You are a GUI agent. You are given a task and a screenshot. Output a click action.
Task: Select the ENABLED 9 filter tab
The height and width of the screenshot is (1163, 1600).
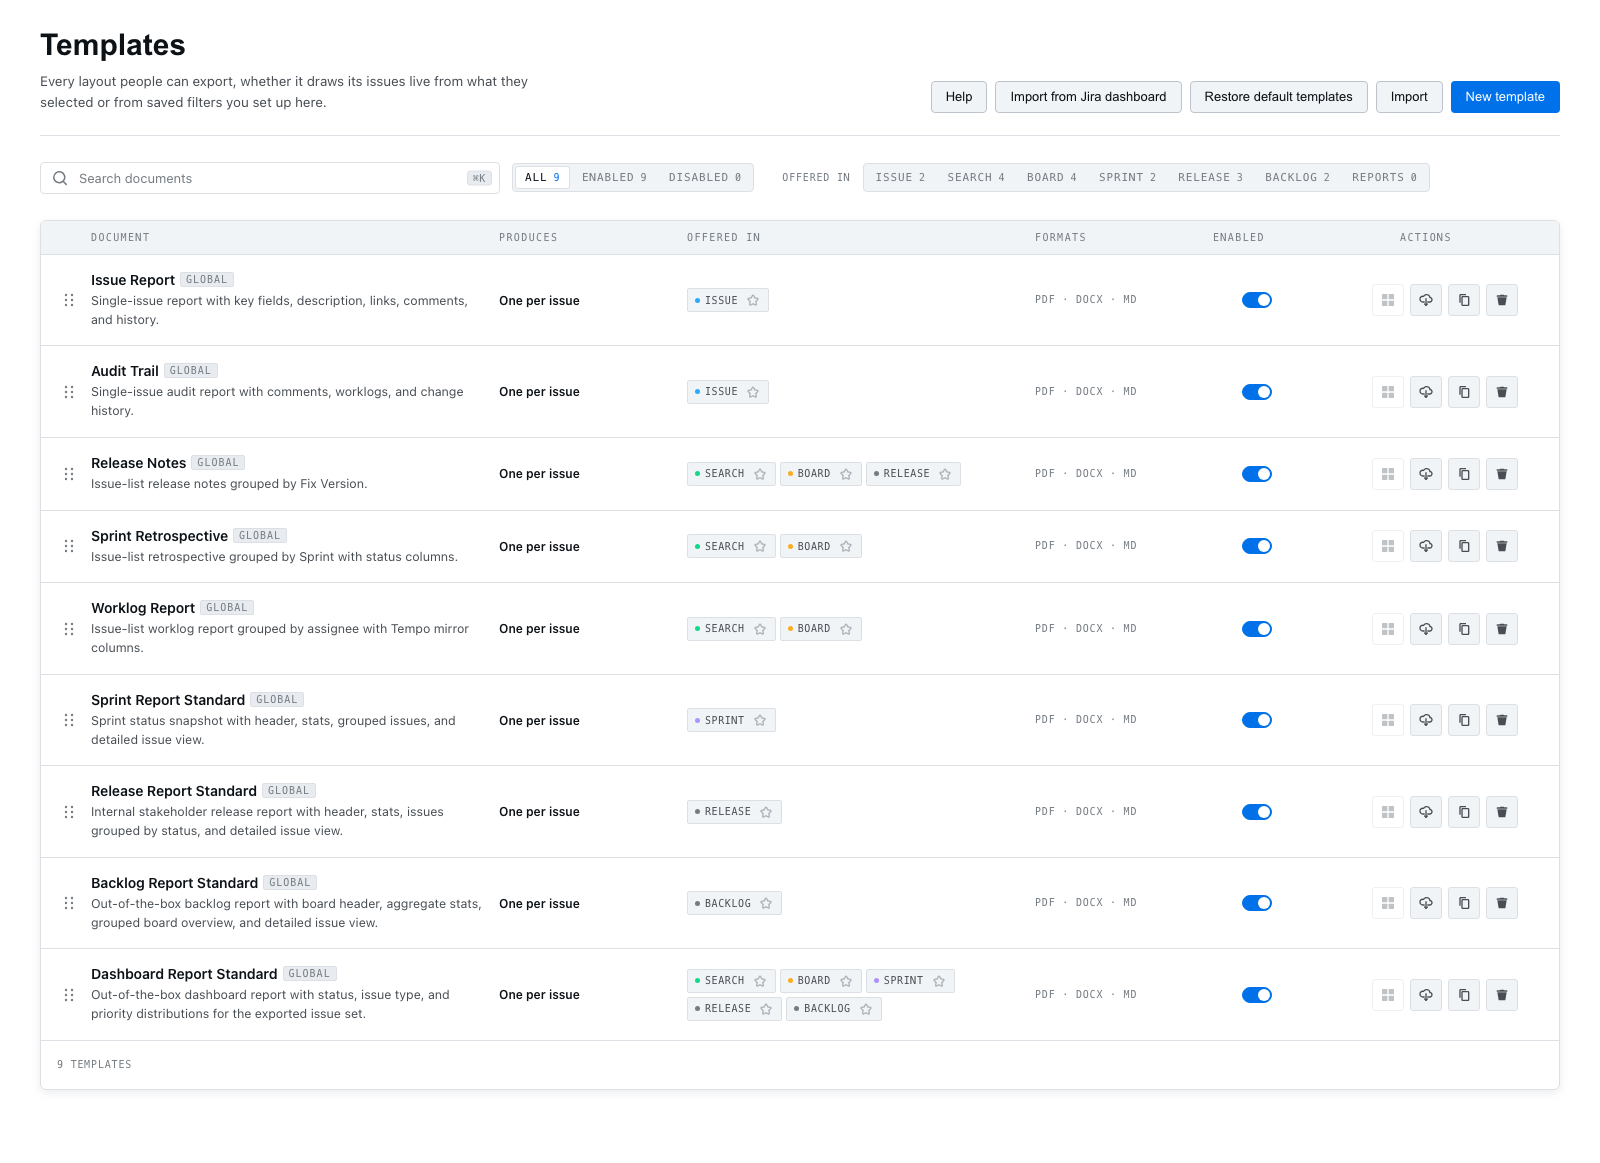pos(614,177)
